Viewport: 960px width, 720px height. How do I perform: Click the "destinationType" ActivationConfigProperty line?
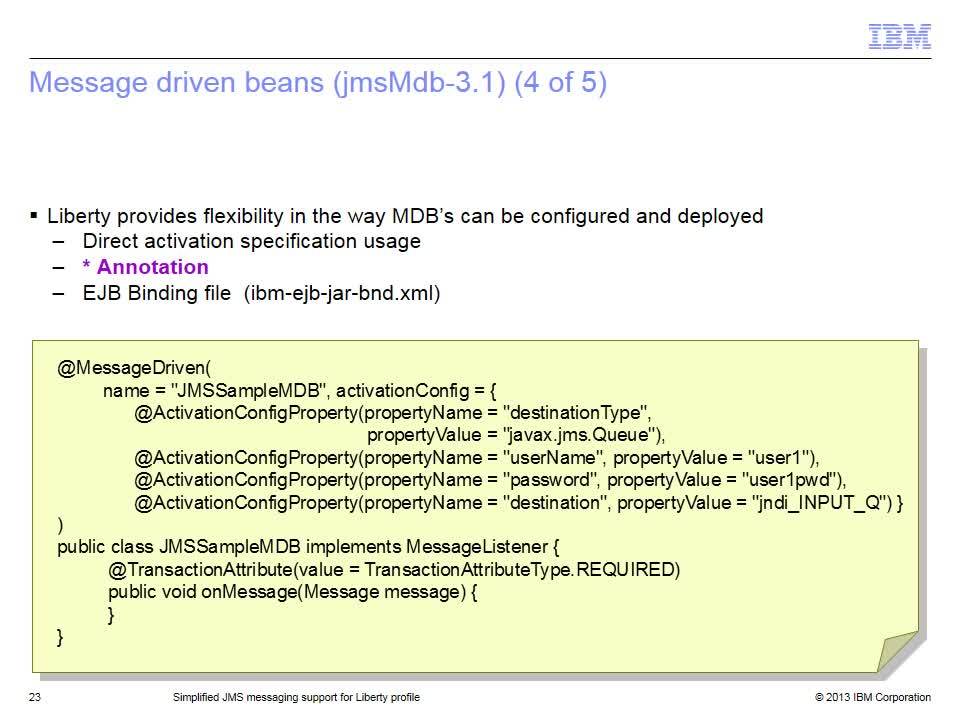point(393,413)
